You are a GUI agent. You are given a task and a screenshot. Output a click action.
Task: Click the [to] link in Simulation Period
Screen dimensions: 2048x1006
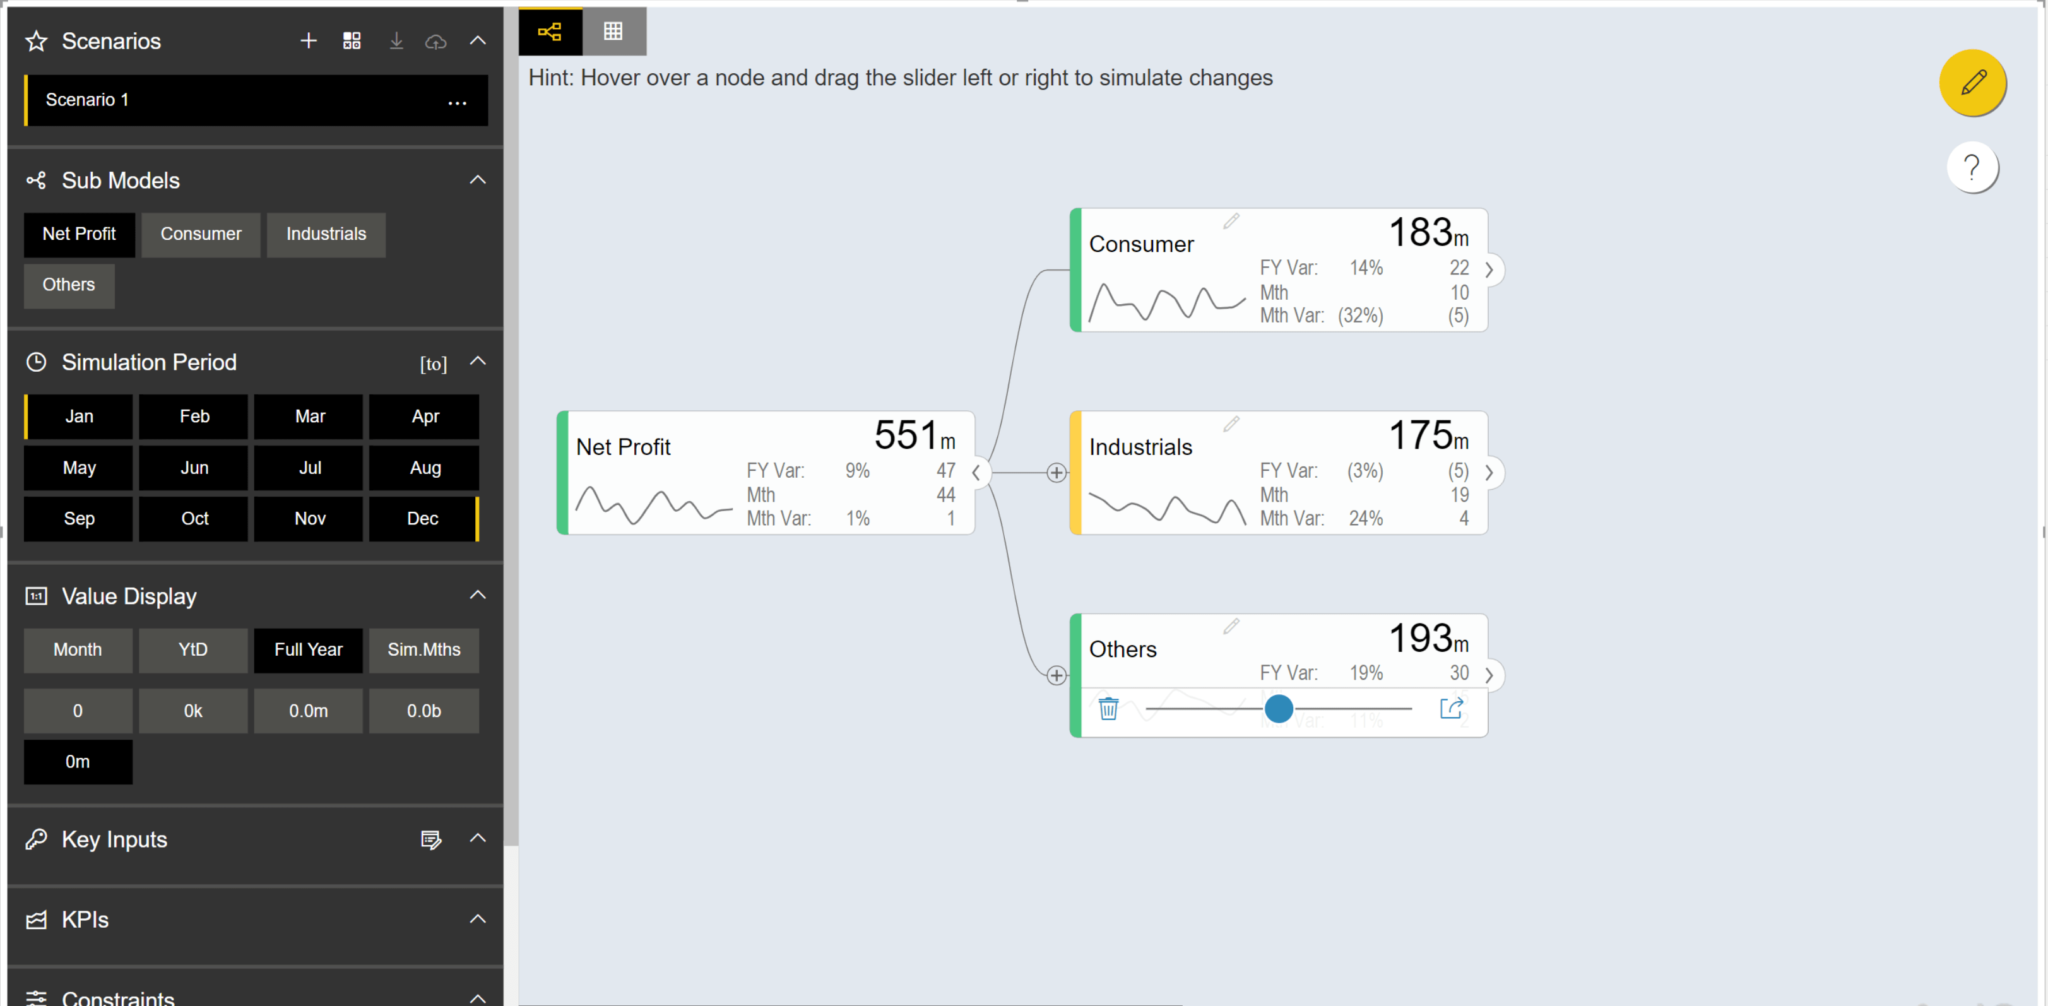pos(433,363)
